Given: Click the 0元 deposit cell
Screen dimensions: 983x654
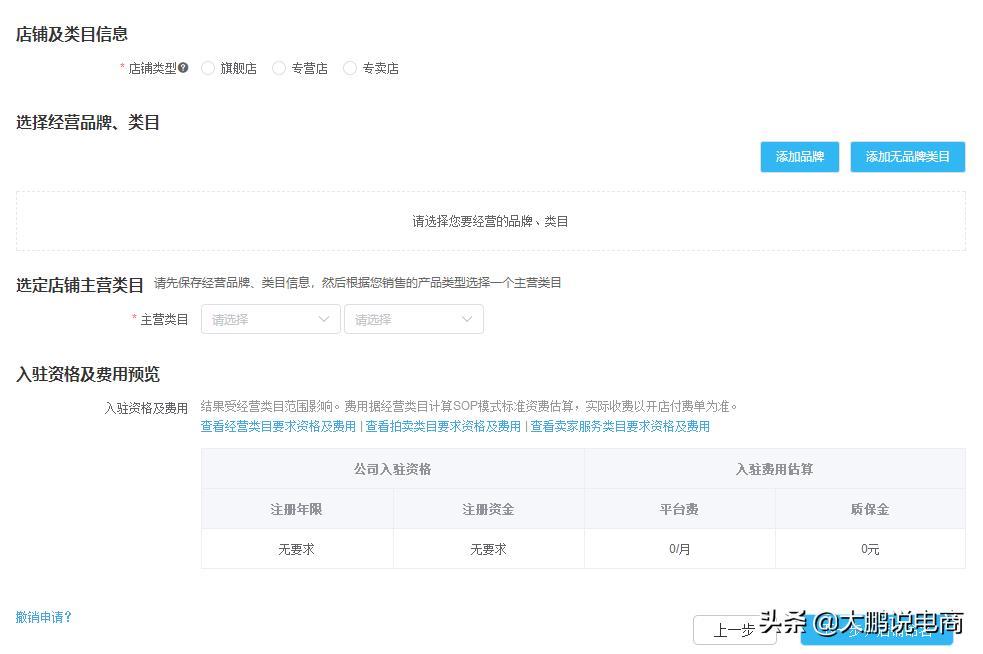Looking at the screenshot, I should 870,549.
